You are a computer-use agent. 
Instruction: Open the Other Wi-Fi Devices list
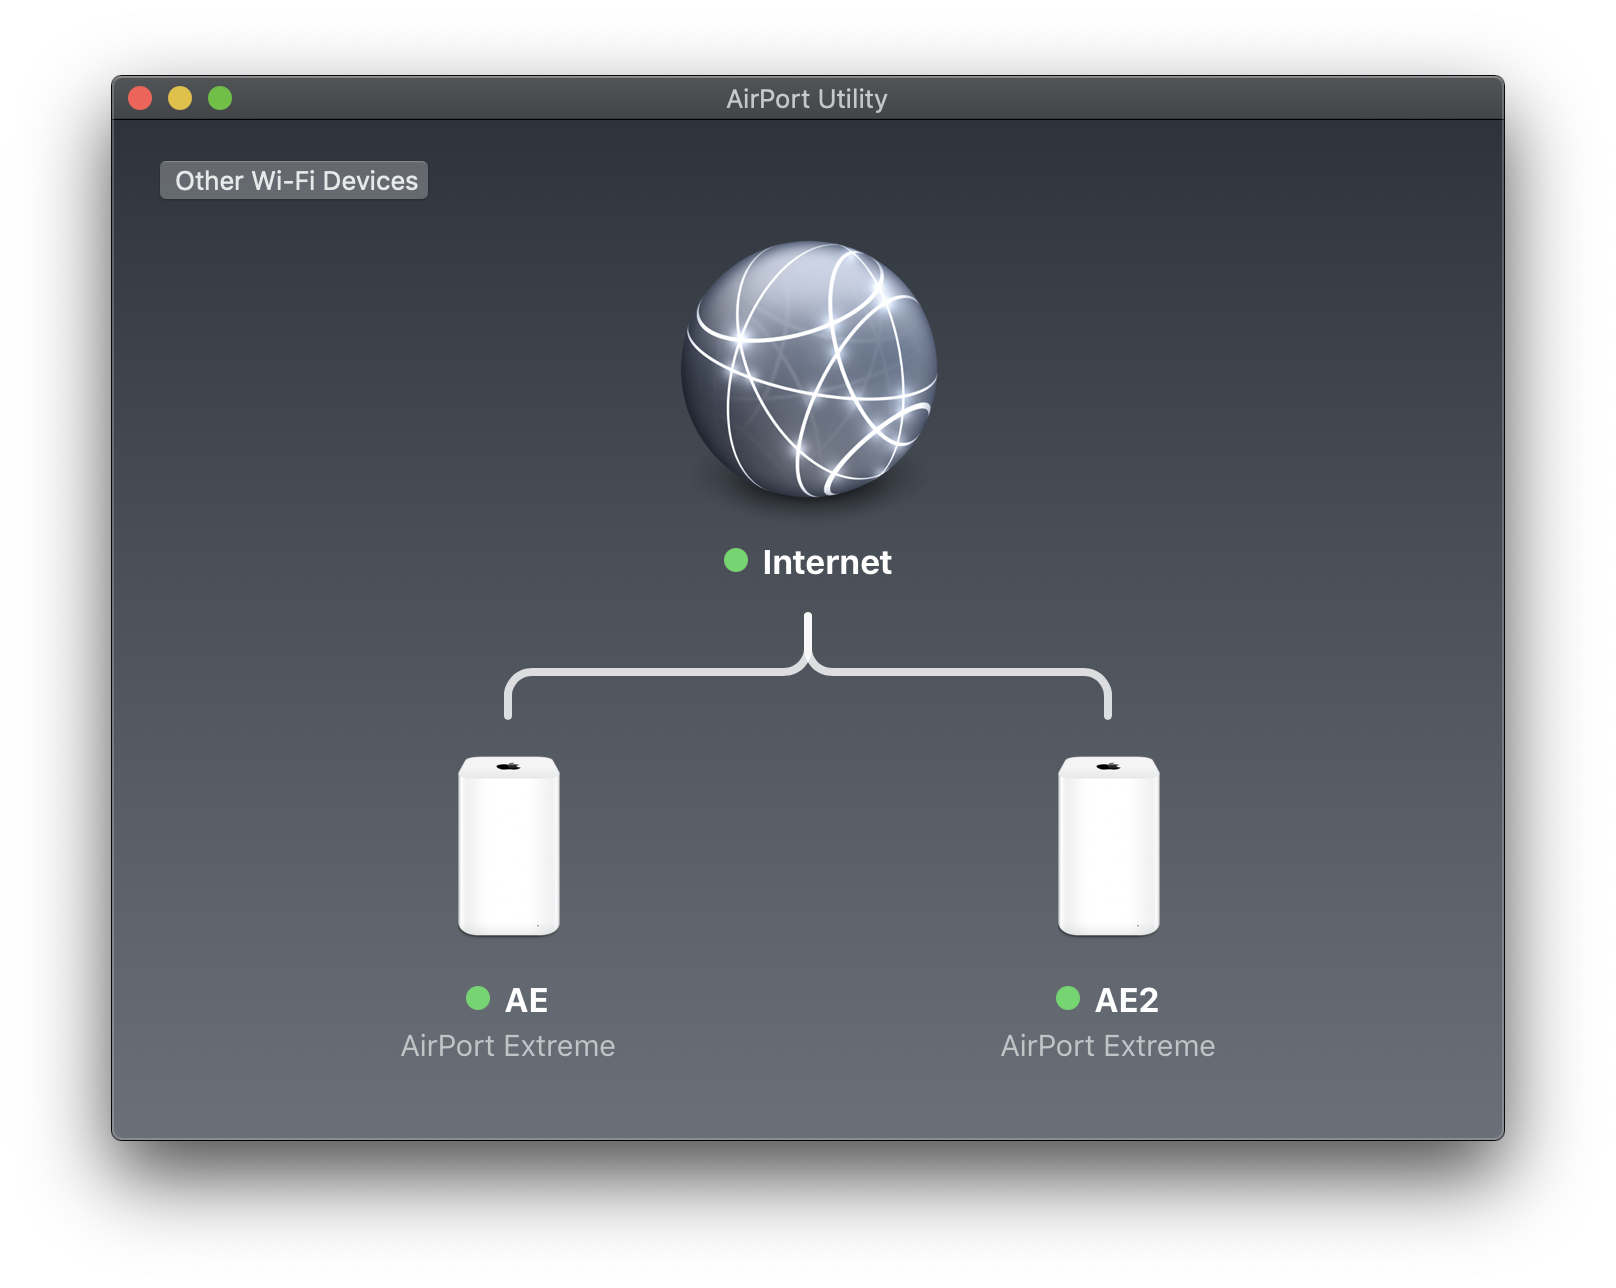[294, 180]
